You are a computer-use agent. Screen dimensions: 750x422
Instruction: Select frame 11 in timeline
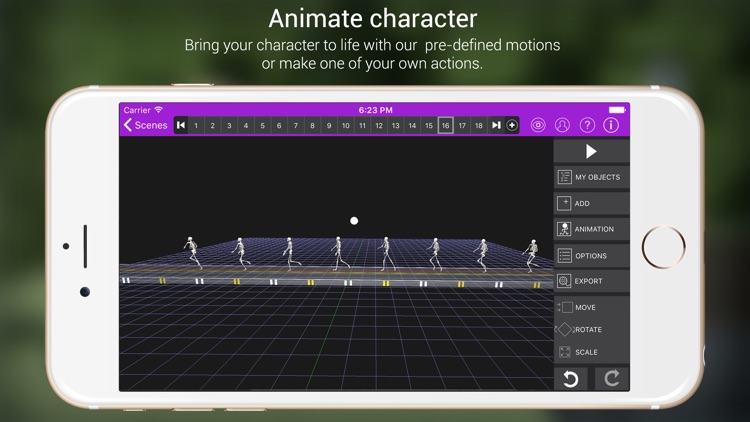pos(363,125)
